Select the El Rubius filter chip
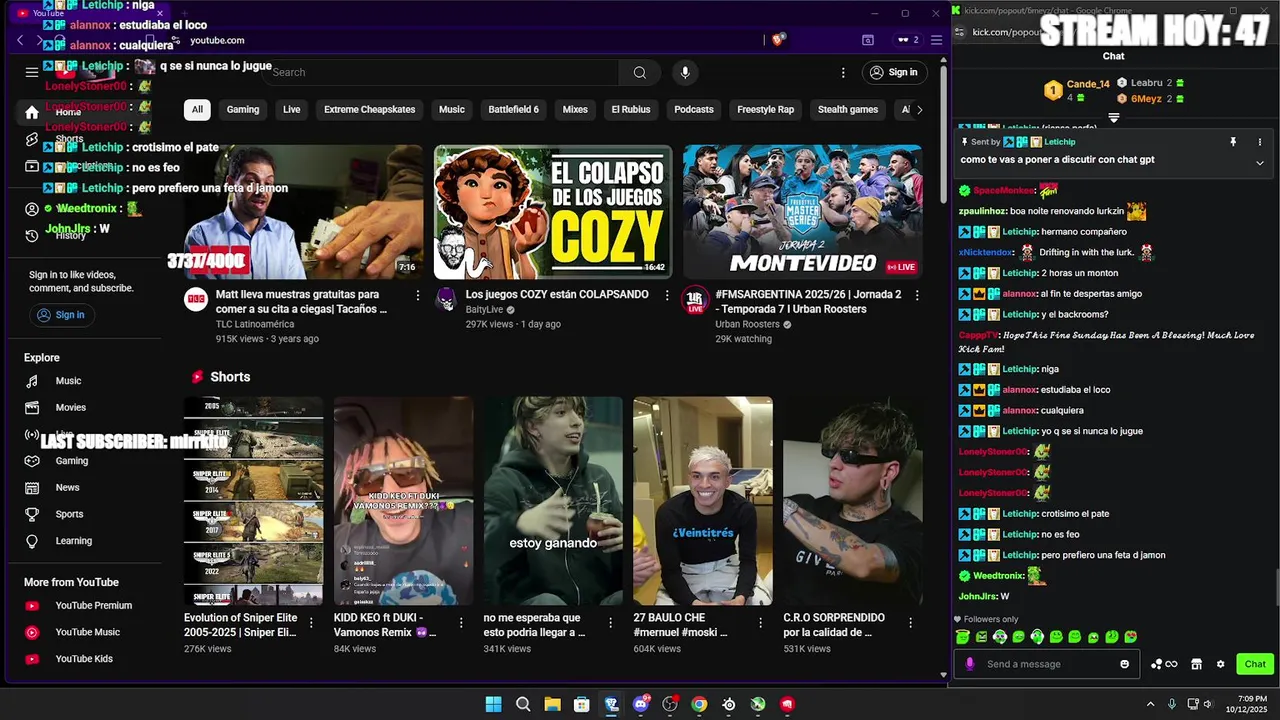 coord(631,109)
